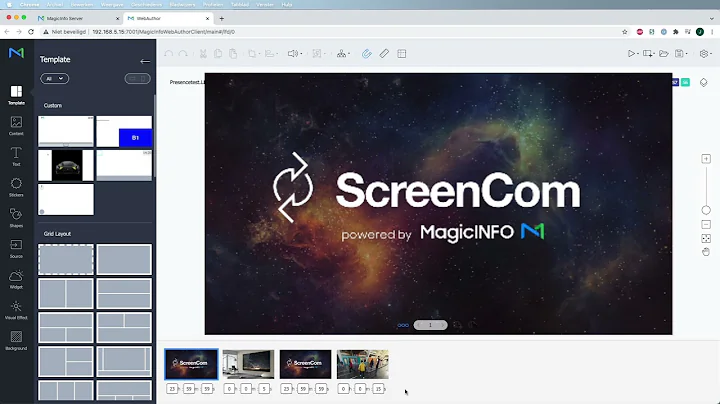Open the Content panel in sidebar
Viewport: 720px width, 404px height.
click(16, 126)
